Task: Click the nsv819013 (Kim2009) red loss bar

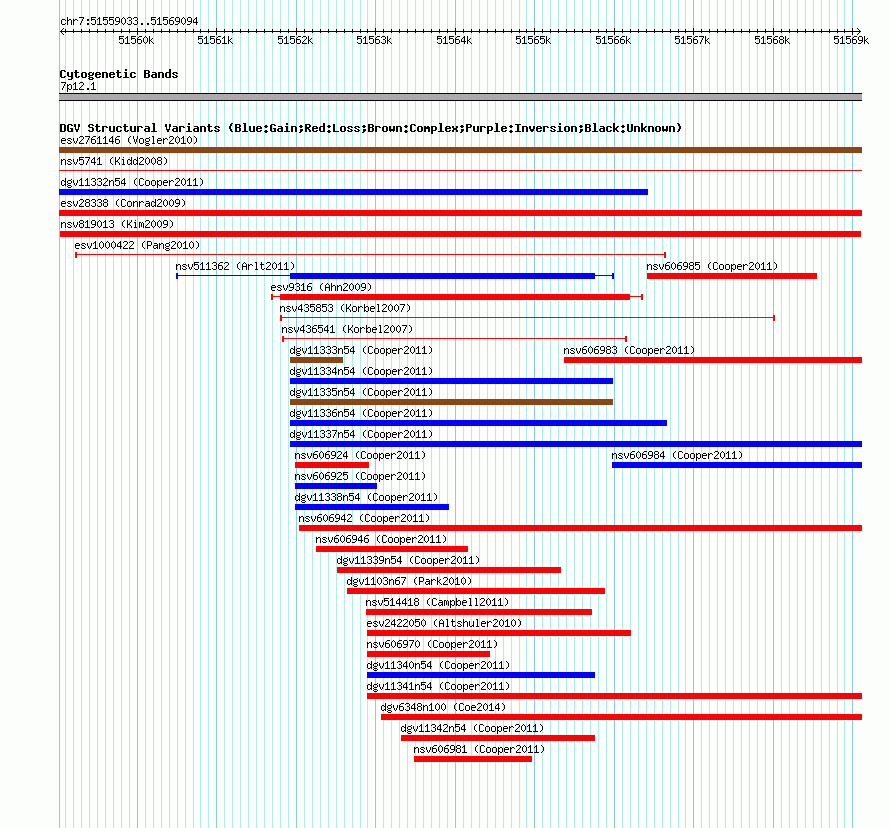Action: pos(460,234)
